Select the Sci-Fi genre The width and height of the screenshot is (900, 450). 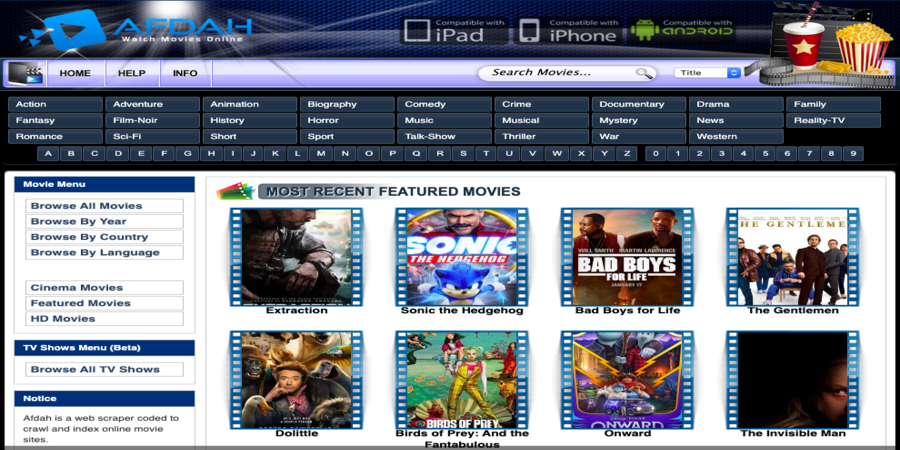tap(153, 137)
